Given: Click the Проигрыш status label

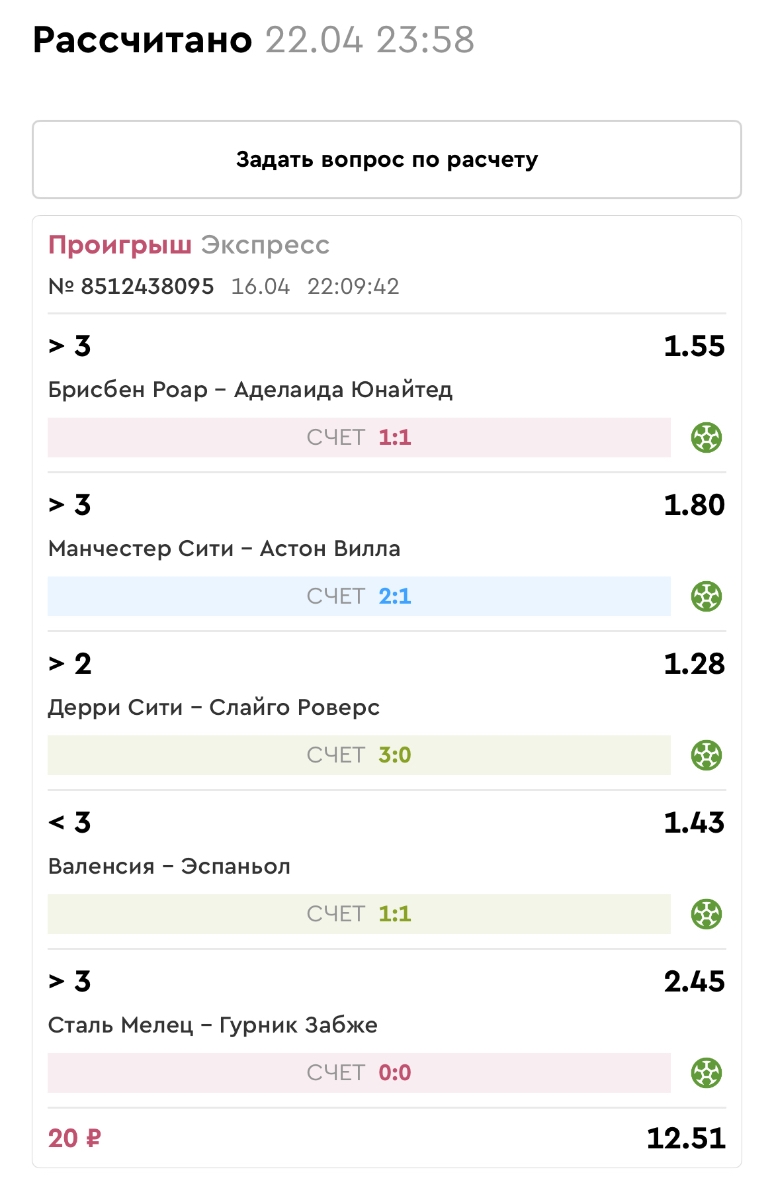Looking at the screenshot, I should [120, 245].
